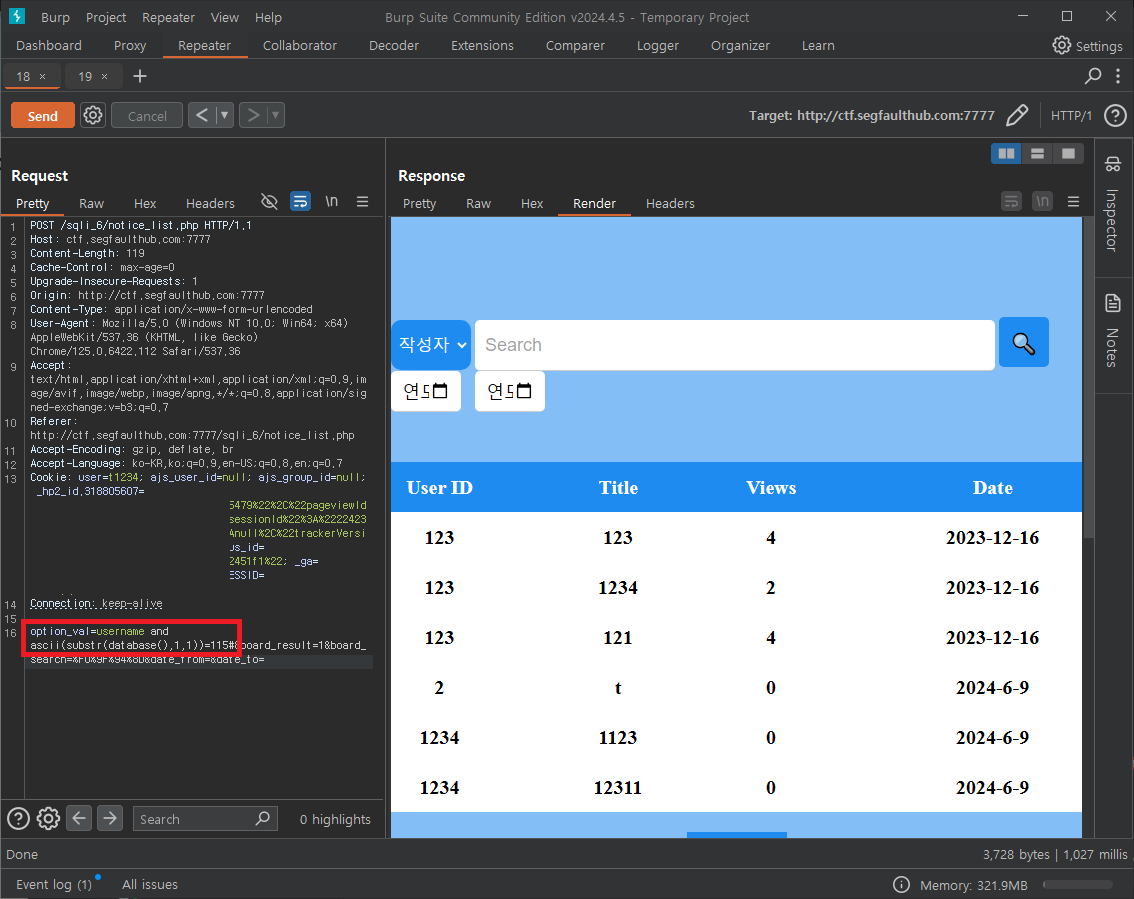The height and width of the screenshot is (899, 1134).
Task: Open the Decoder tool tab
Action: [393, 46]
